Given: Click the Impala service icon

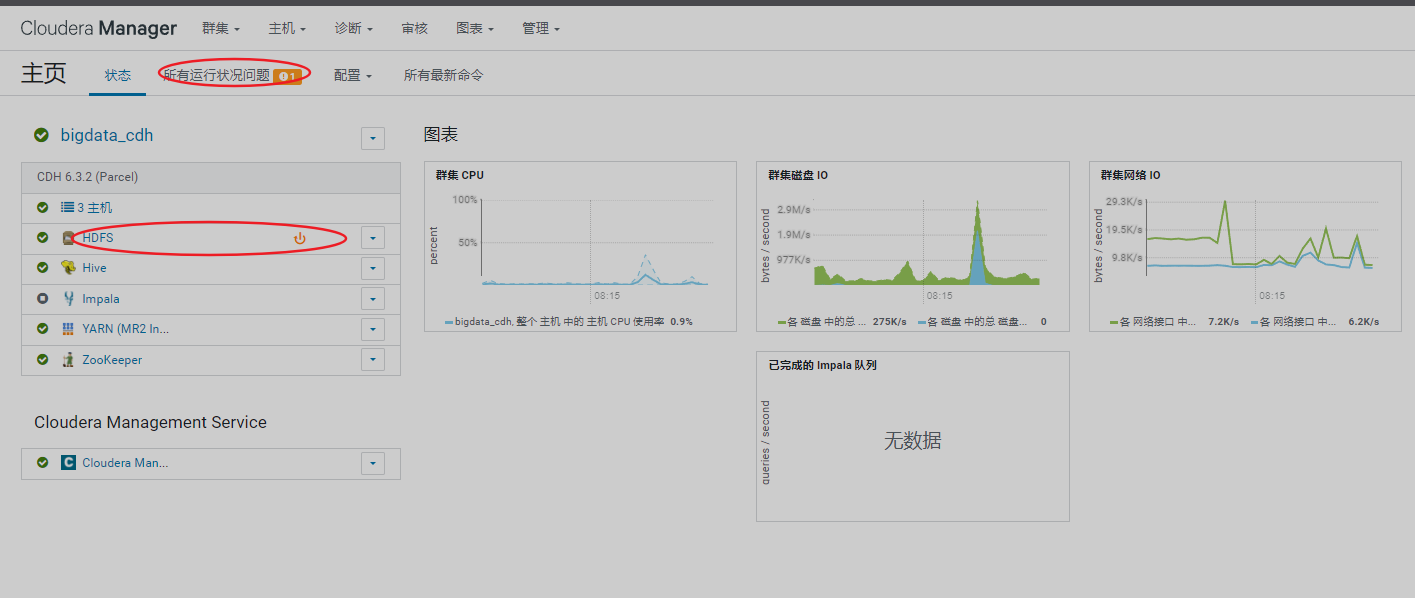Looking at the screenshot, I should 68,299.
